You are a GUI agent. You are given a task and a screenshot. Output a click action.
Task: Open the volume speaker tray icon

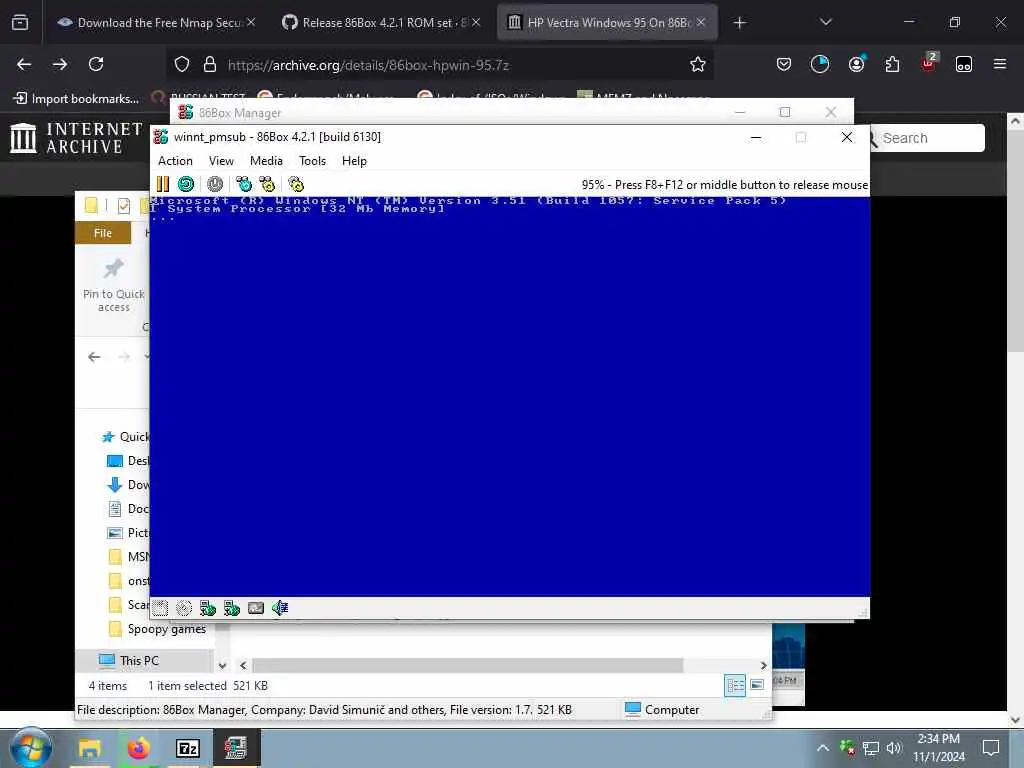(x=894, y=748)
